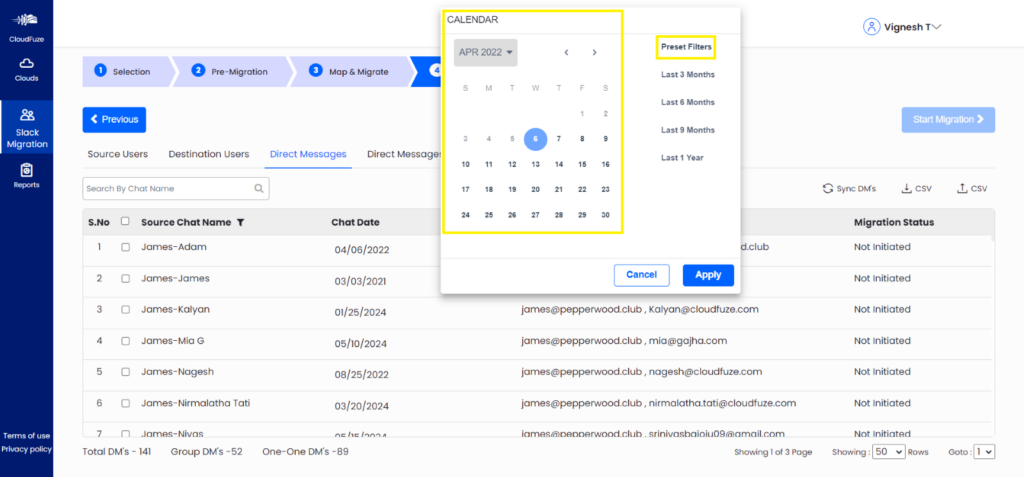Check the James-Mia G row checkbox
Image resolution: width=1024 pixels, height=477 pixels.
(x=125, y=341)
